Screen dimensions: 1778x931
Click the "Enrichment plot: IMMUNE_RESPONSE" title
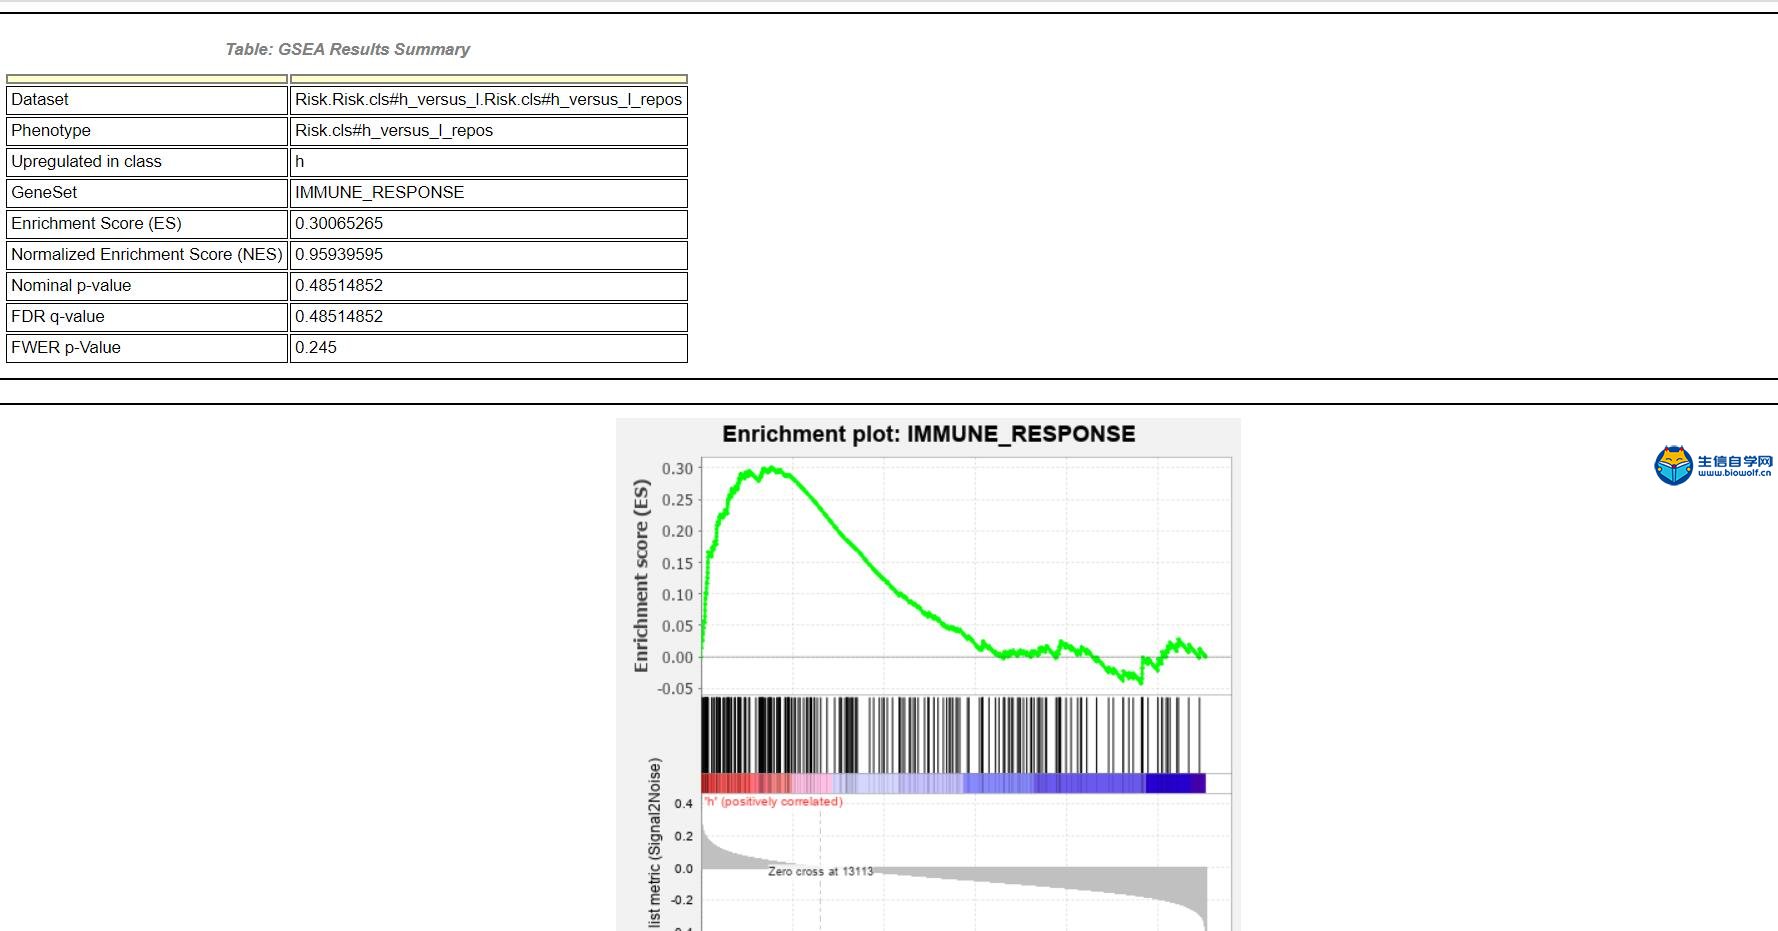point(929,434)
